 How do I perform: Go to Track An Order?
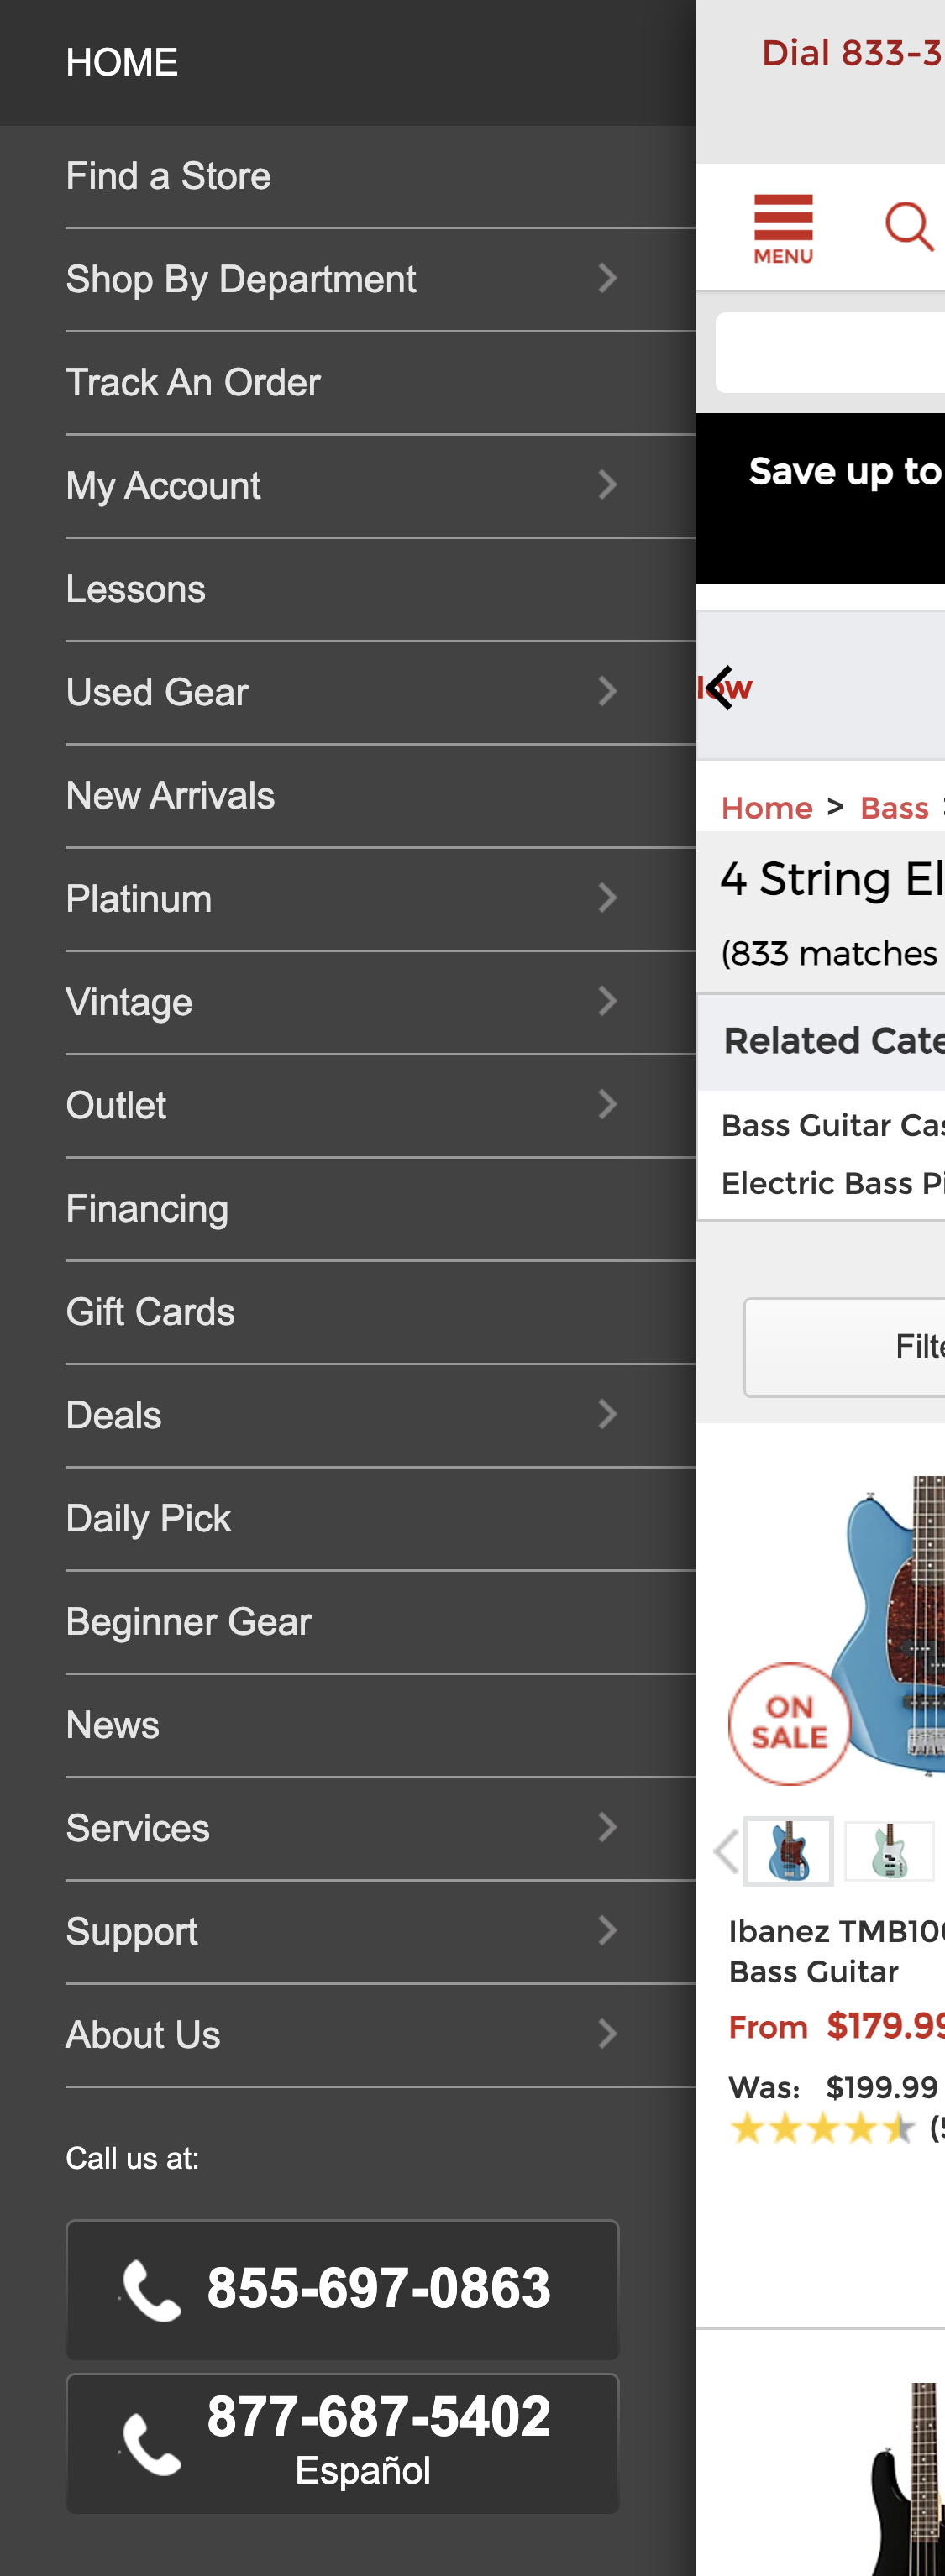(x=193, y=383)
